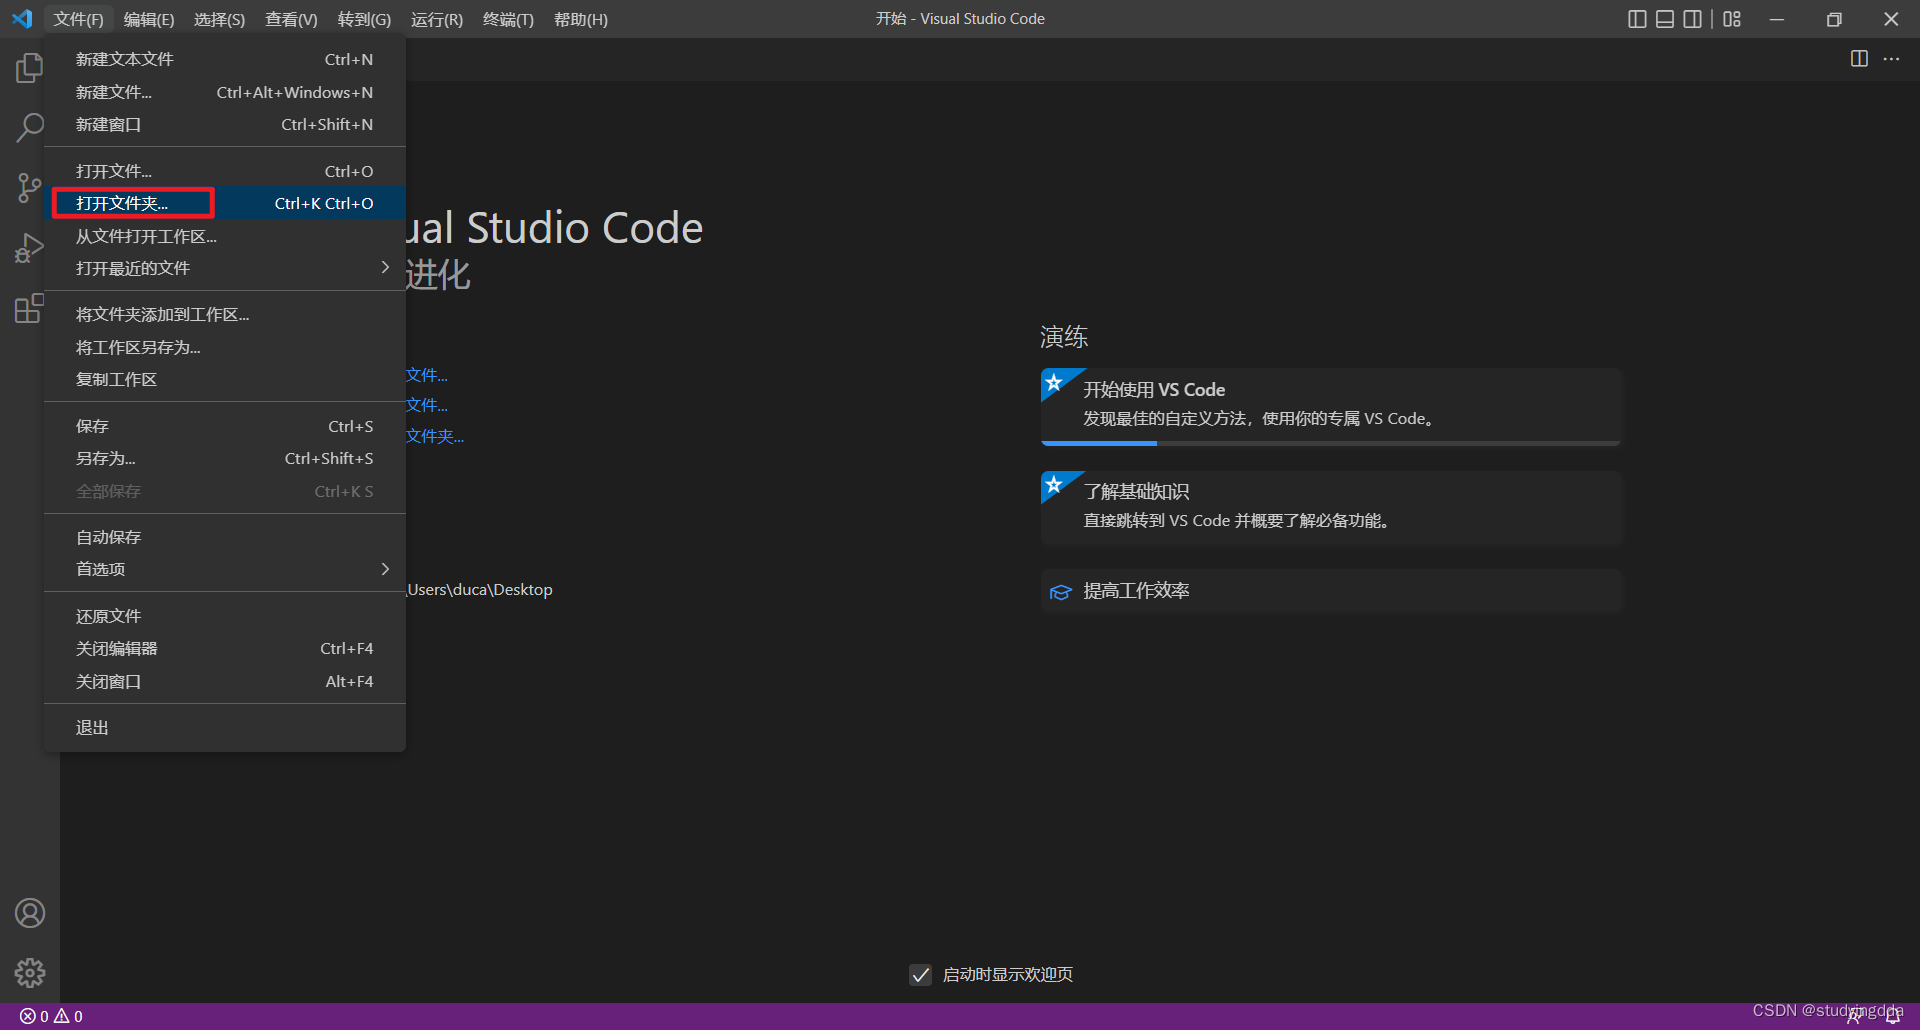Select 打开文件夹... menu entry
1920x1030 pixels.
click(x=225, y=203)
